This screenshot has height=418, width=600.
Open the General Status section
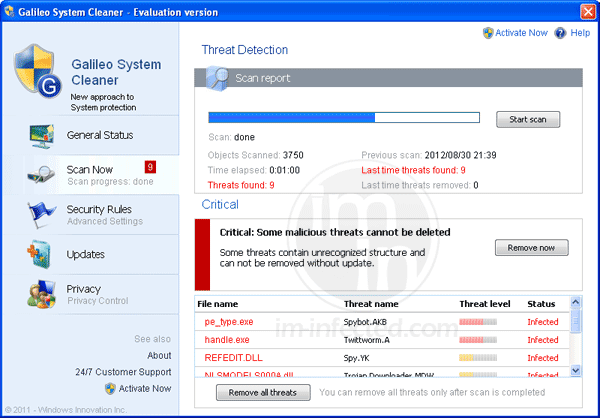click(x=91, y=135)
